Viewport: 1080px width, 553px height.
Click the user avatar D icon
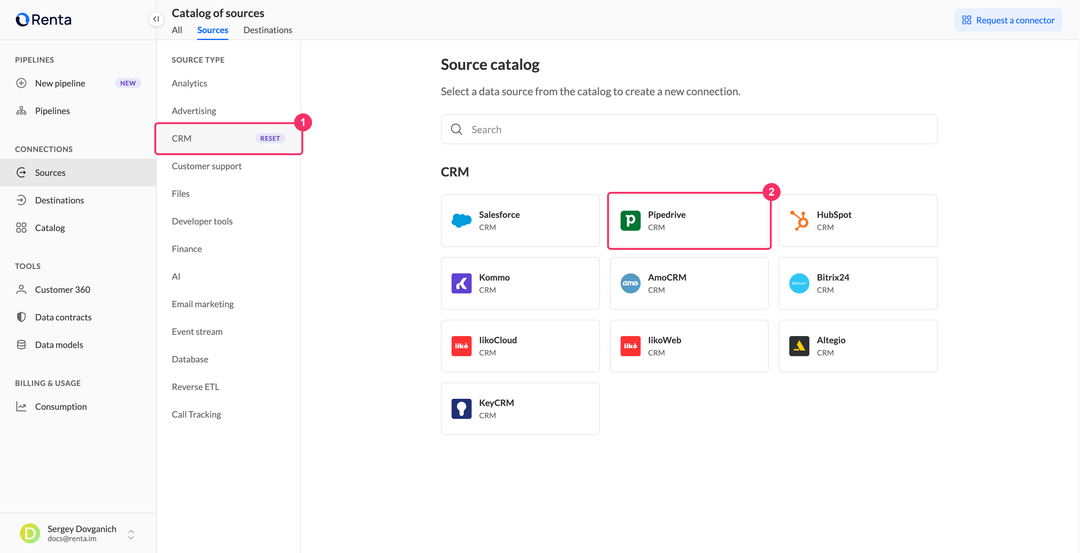coord(30,533)
